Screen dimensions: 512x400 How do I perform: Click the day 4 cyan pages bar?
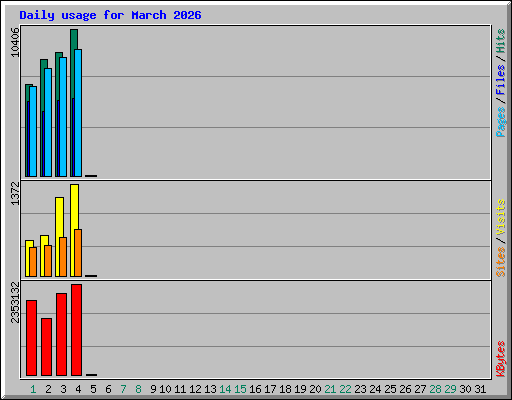78,113
